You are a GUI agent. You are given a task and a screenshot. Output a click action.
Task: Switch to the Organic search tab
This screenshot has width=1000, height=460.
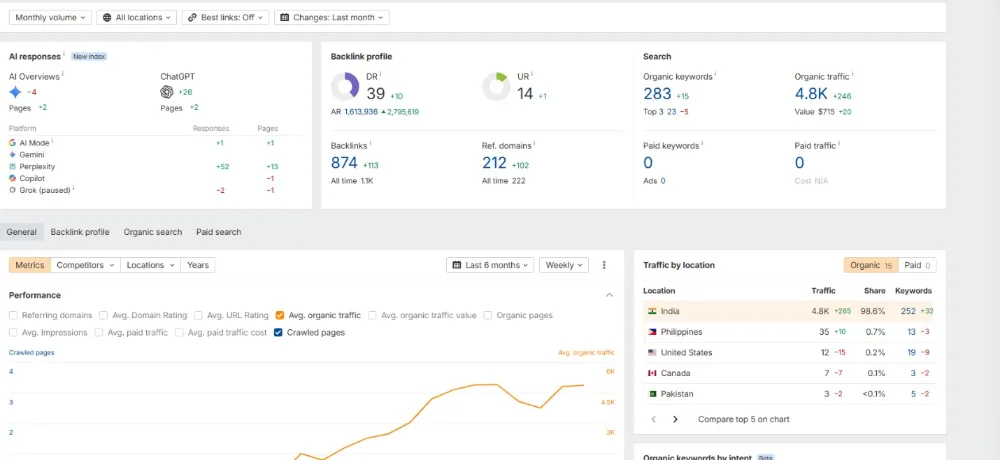[152, 232]
